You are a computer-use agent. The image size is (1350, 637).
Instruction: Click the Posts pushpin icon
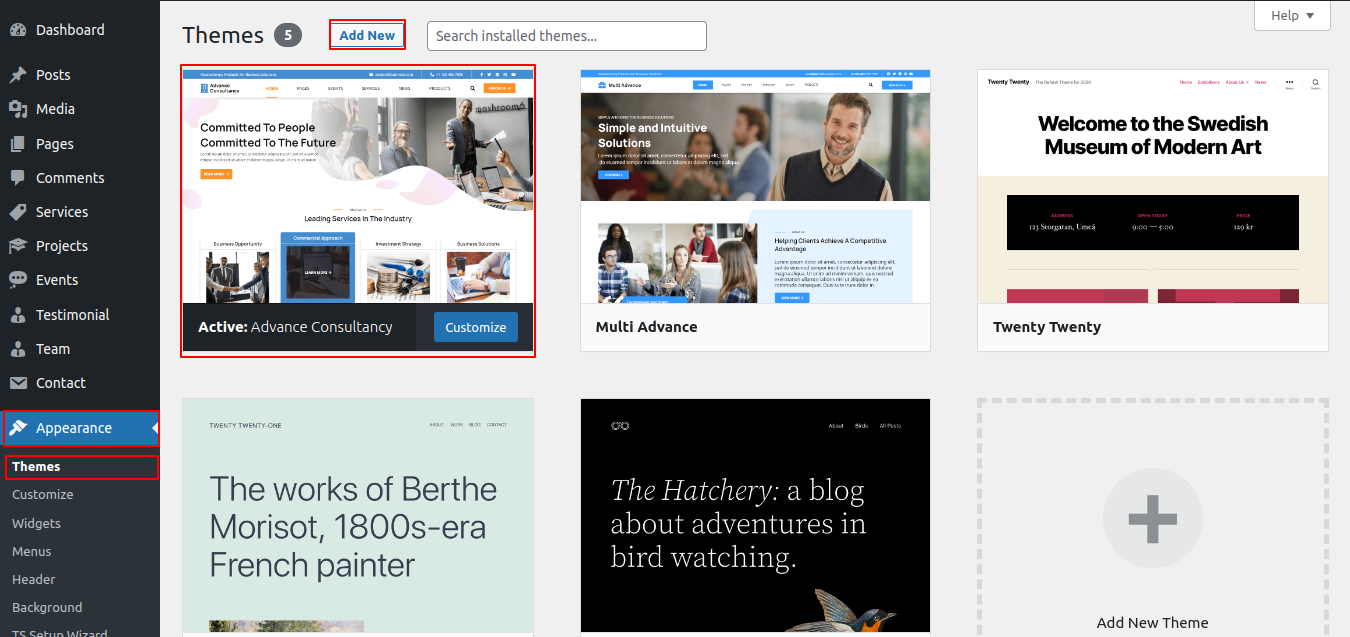pos(18,75)
